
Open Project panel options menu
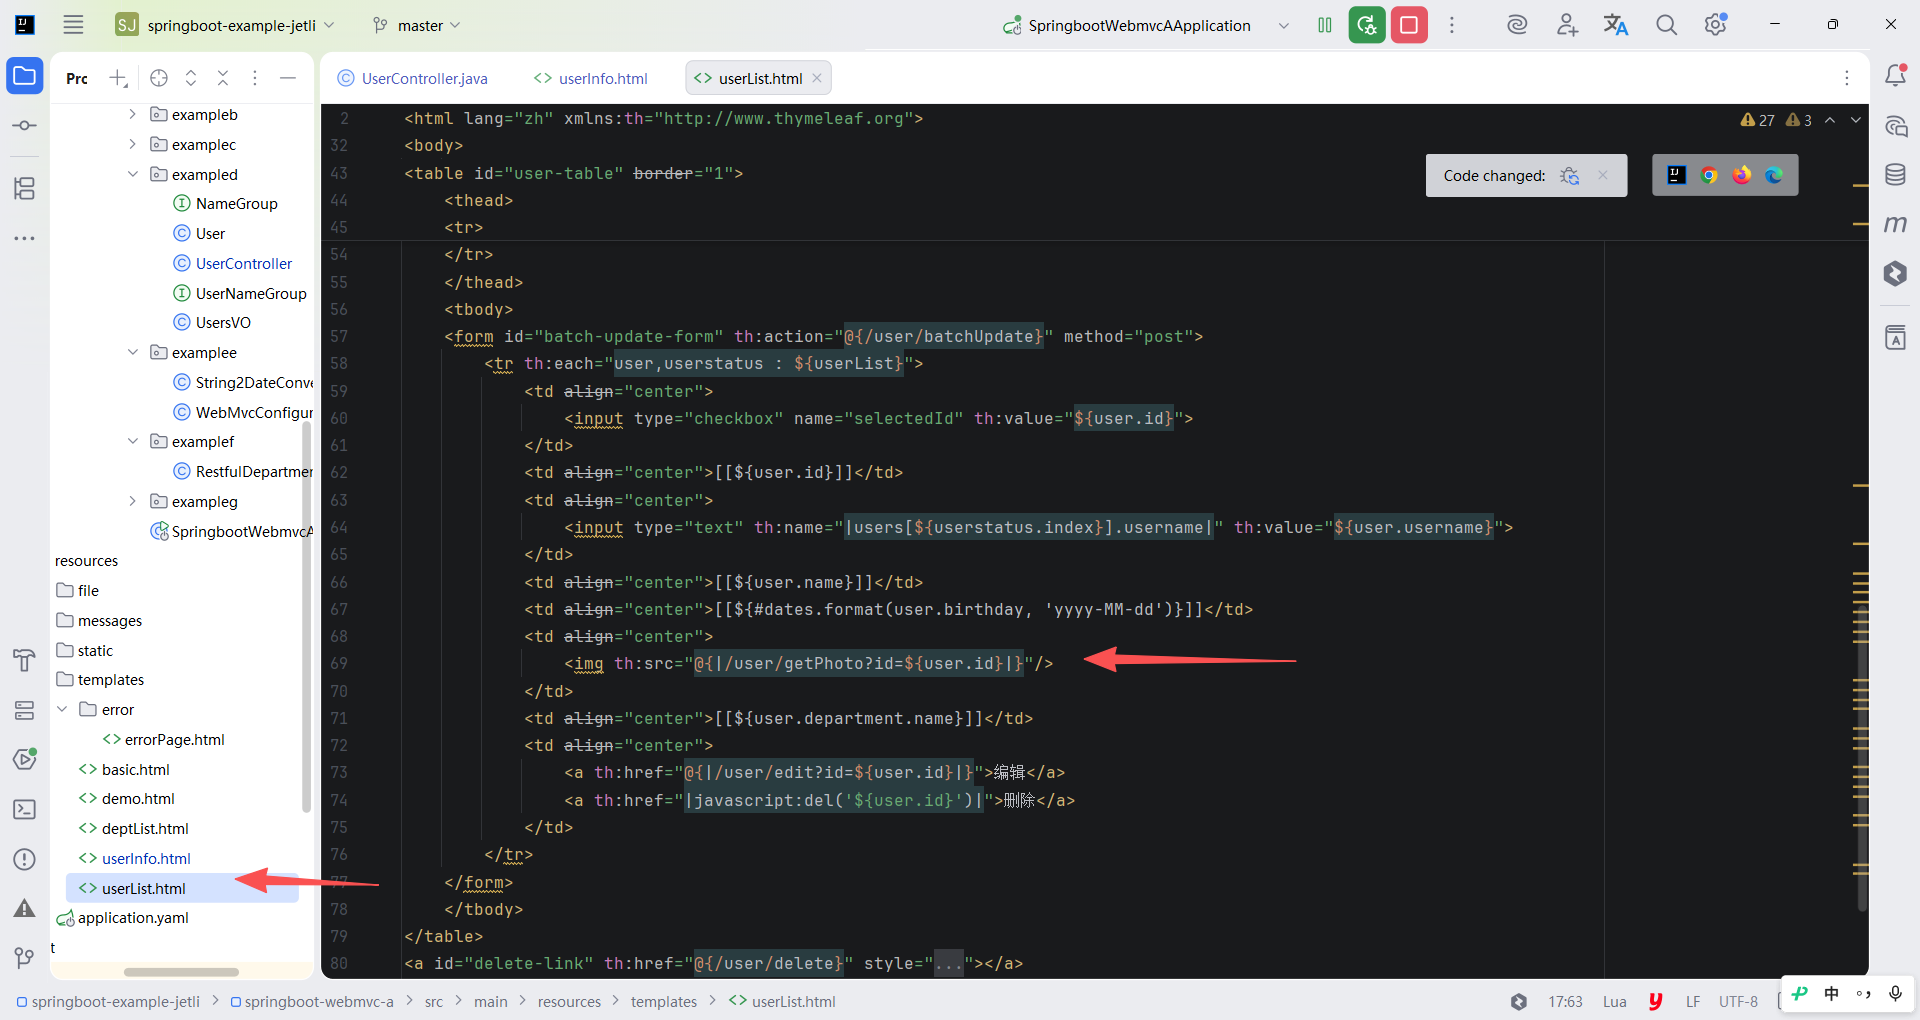pyautogui.click(x=255, y=78)
